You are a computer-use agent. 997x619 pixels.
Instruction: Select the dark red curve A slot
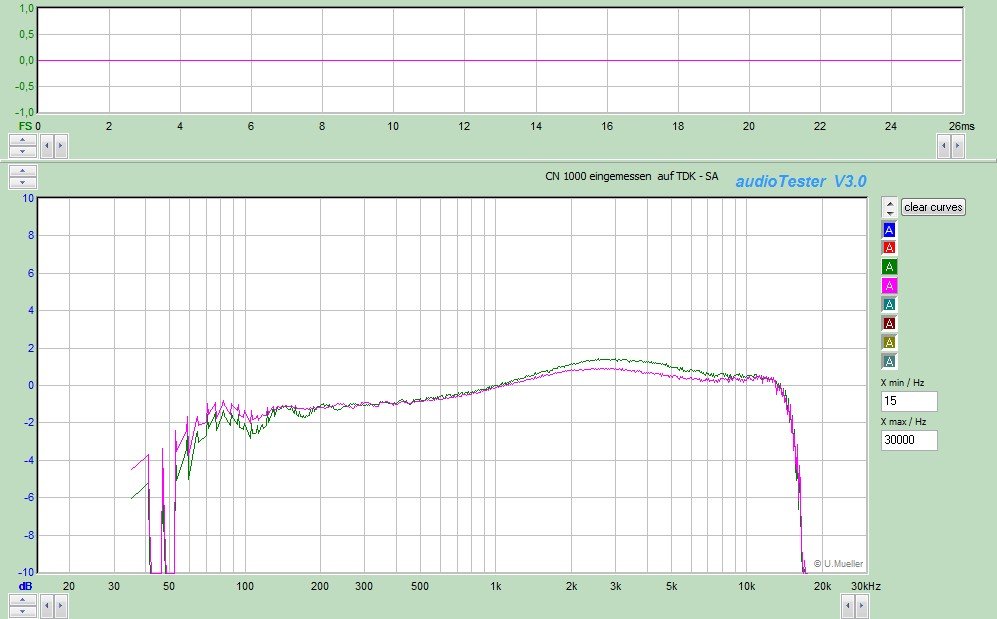(890, 323)
